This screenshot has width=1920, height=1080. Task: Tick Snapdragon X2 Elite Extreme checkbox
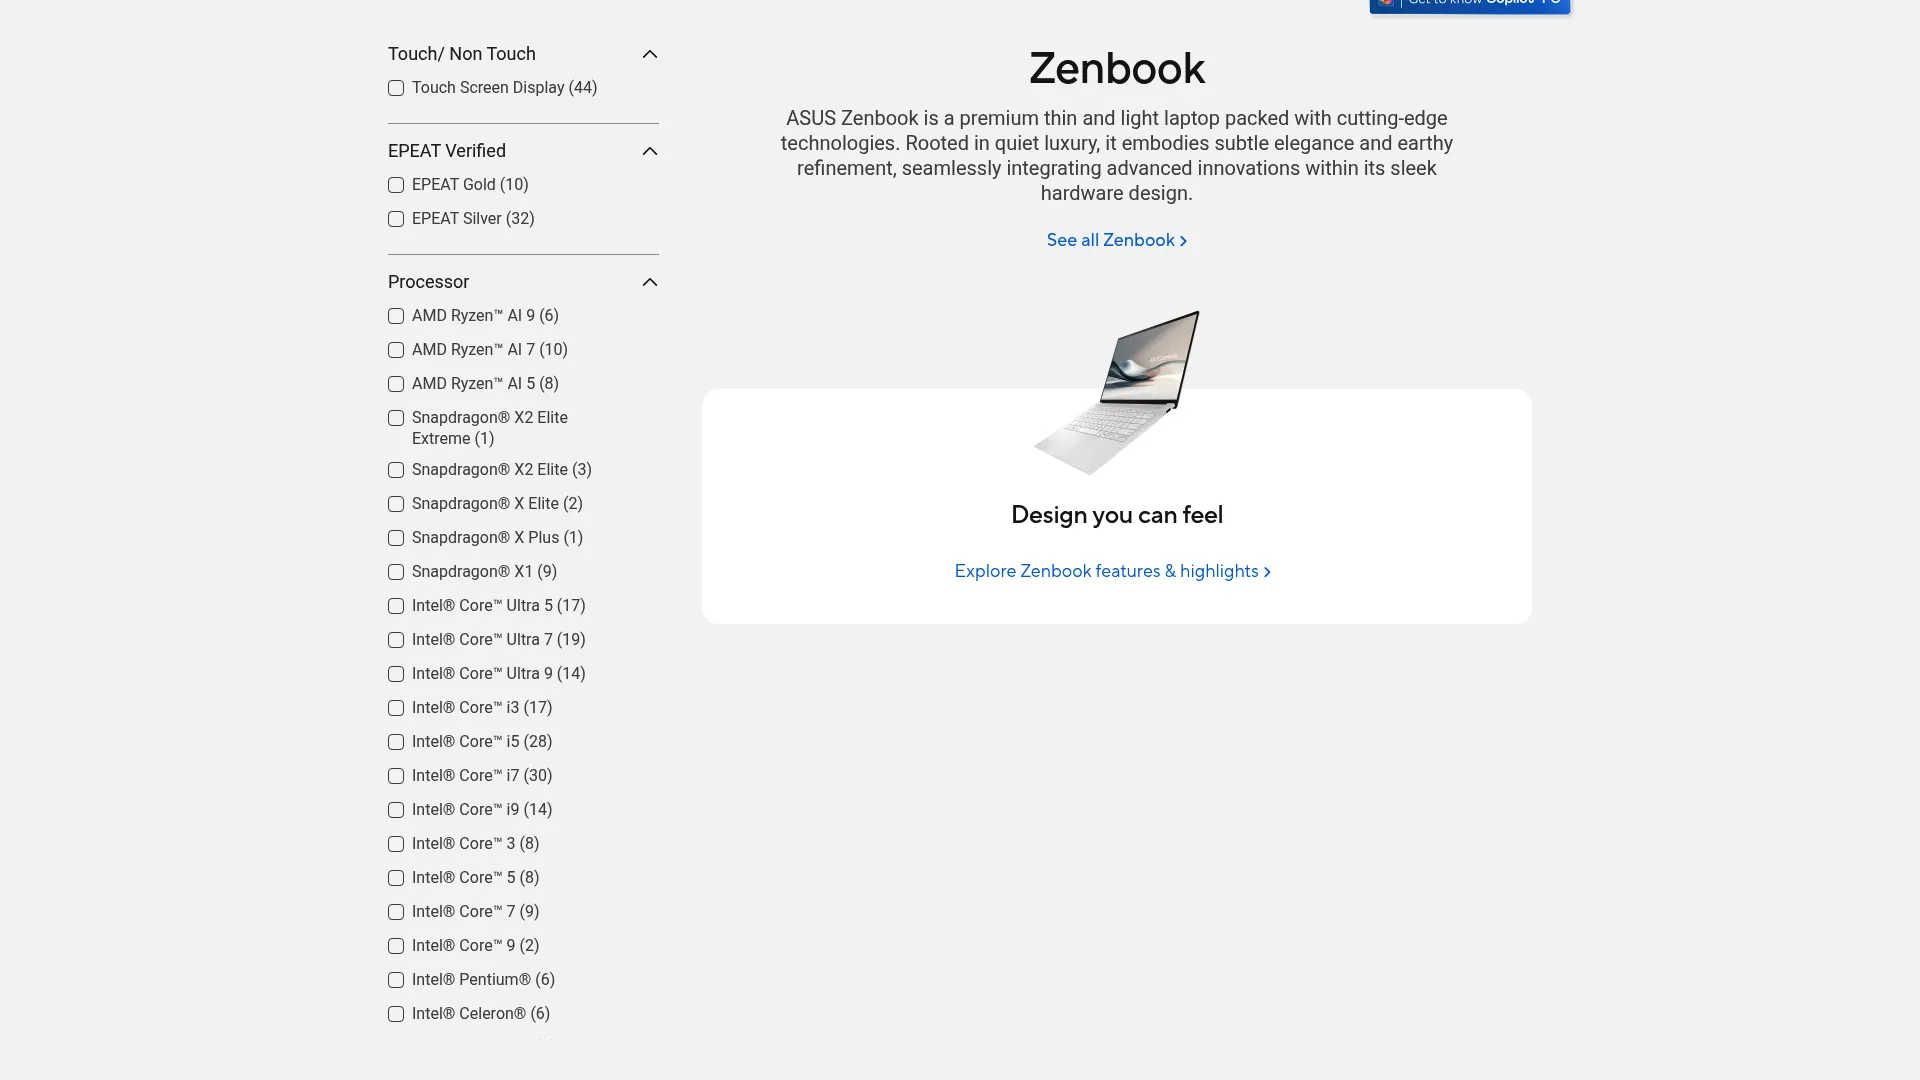pyautogui.click(x=396, y=418)
